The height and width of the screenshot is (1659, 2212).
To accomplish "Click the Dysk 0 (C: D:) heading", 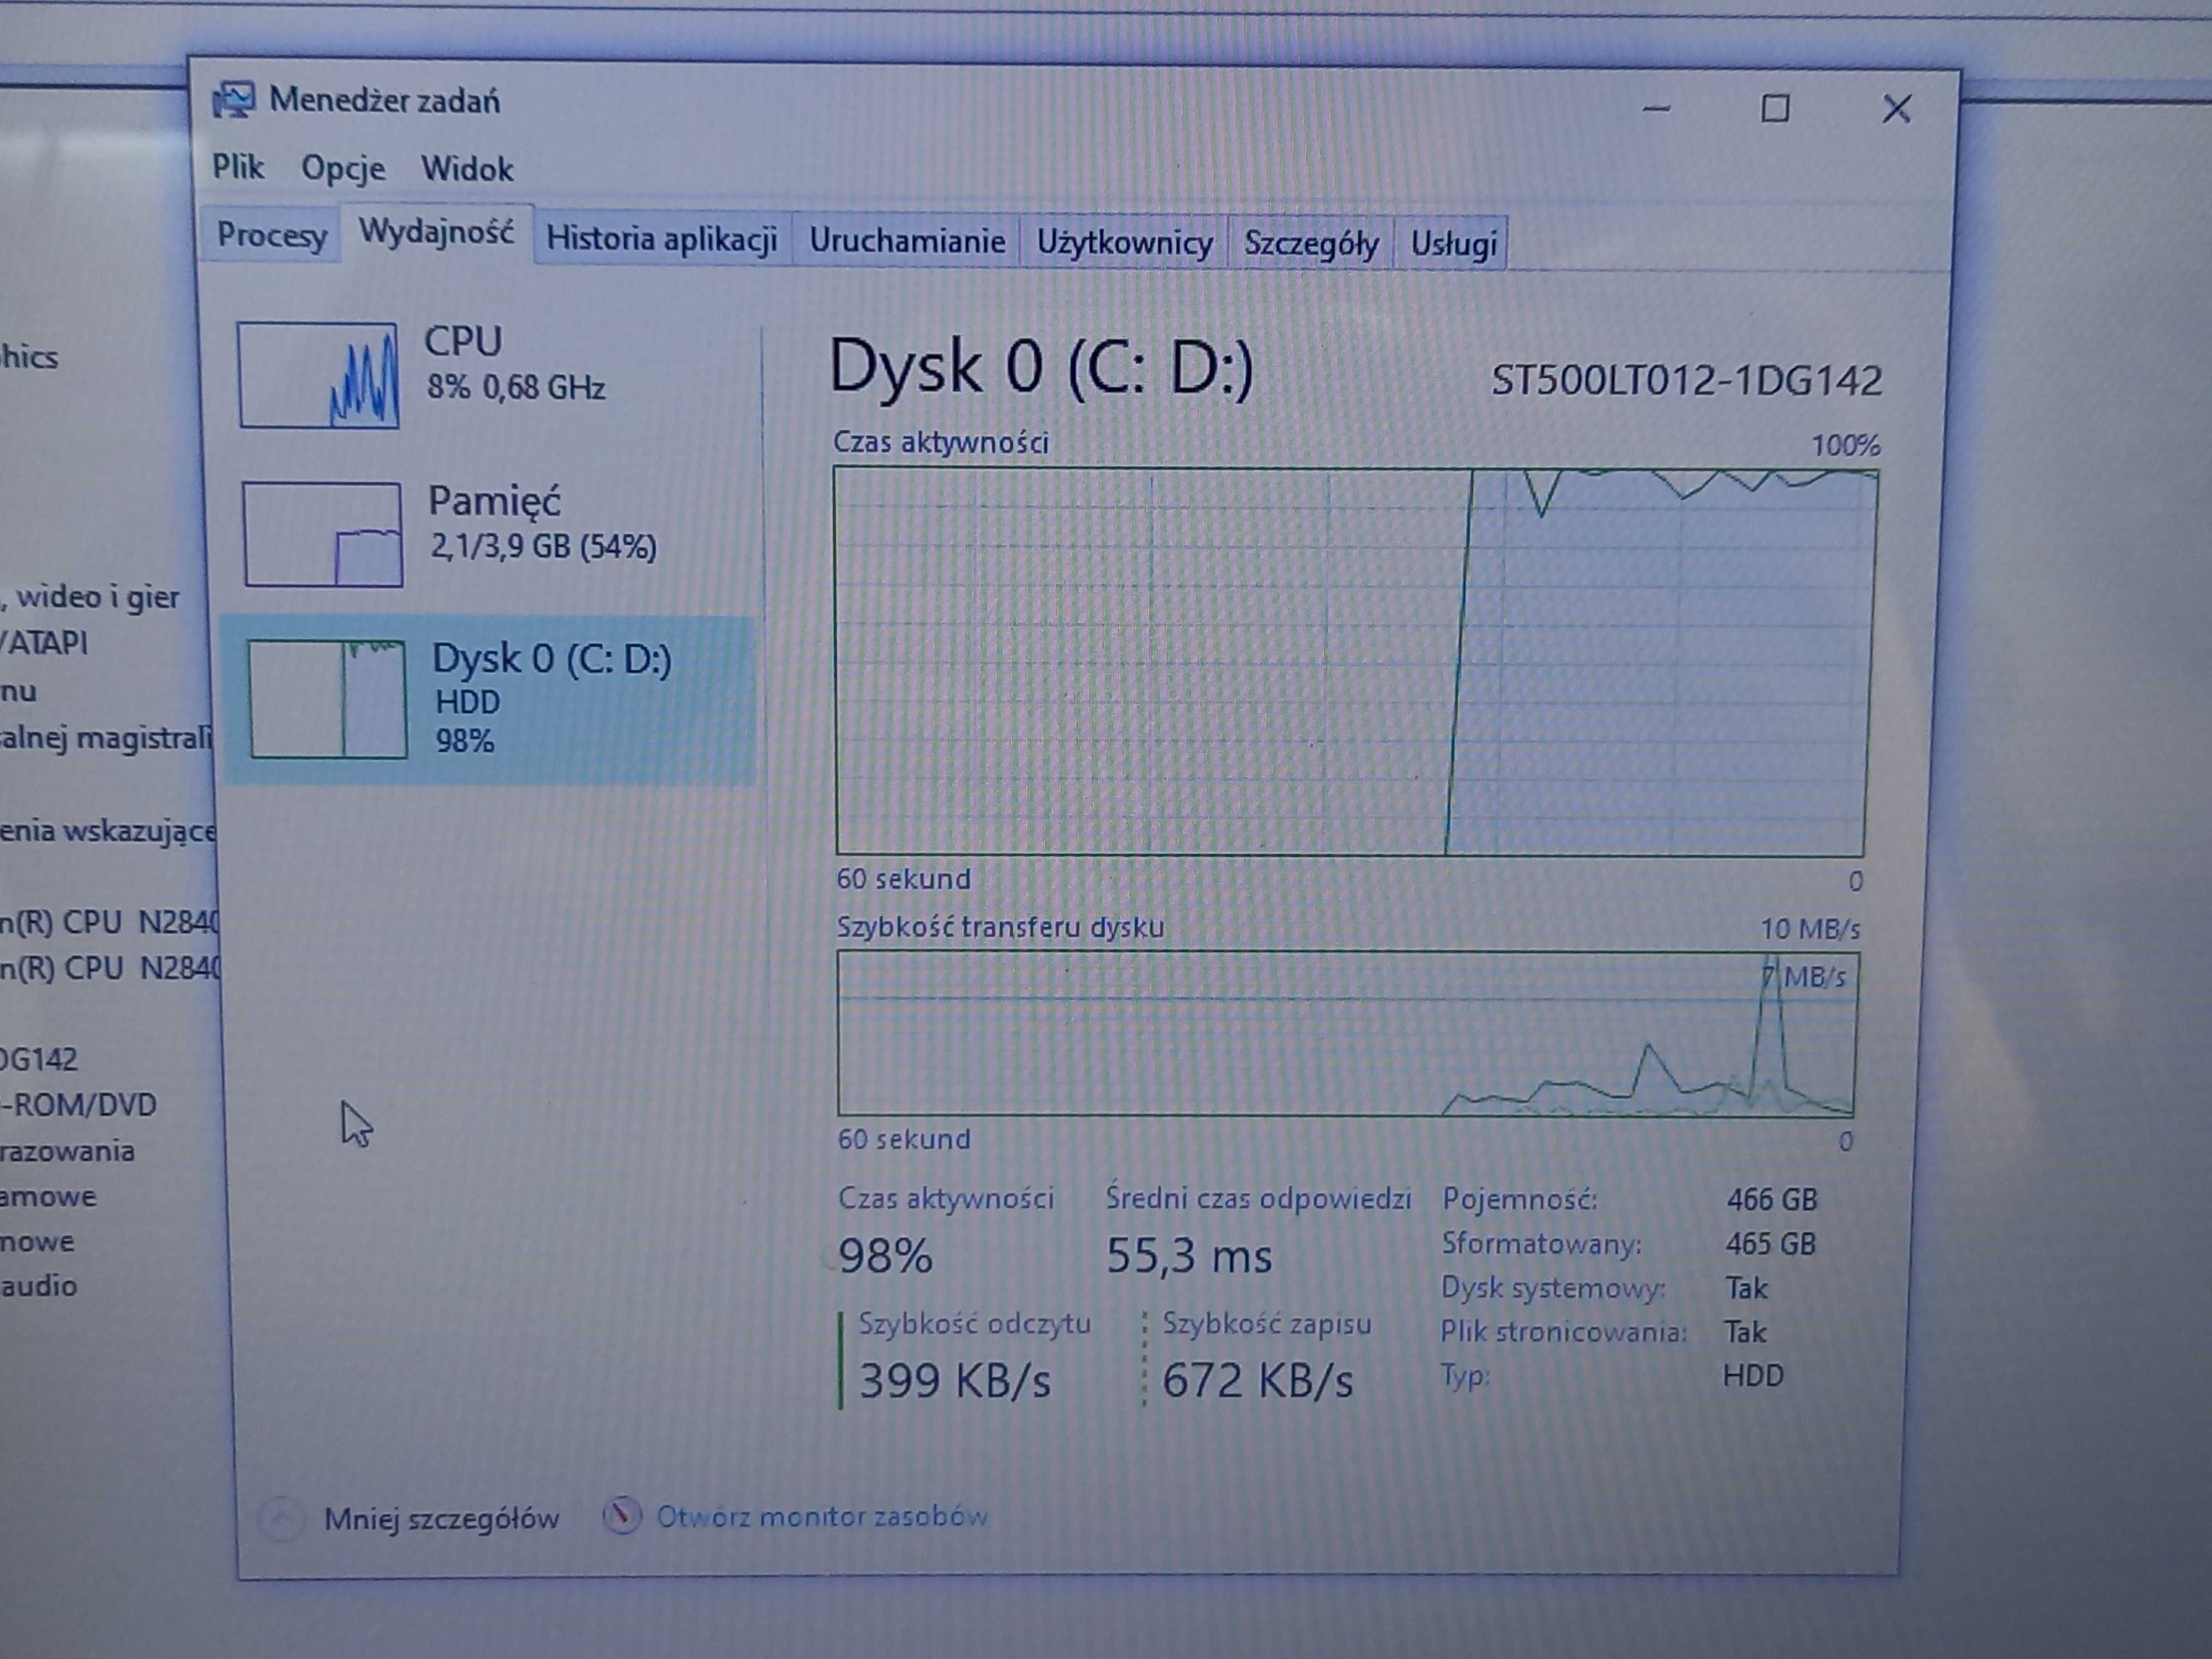I will click(1042, 367).
